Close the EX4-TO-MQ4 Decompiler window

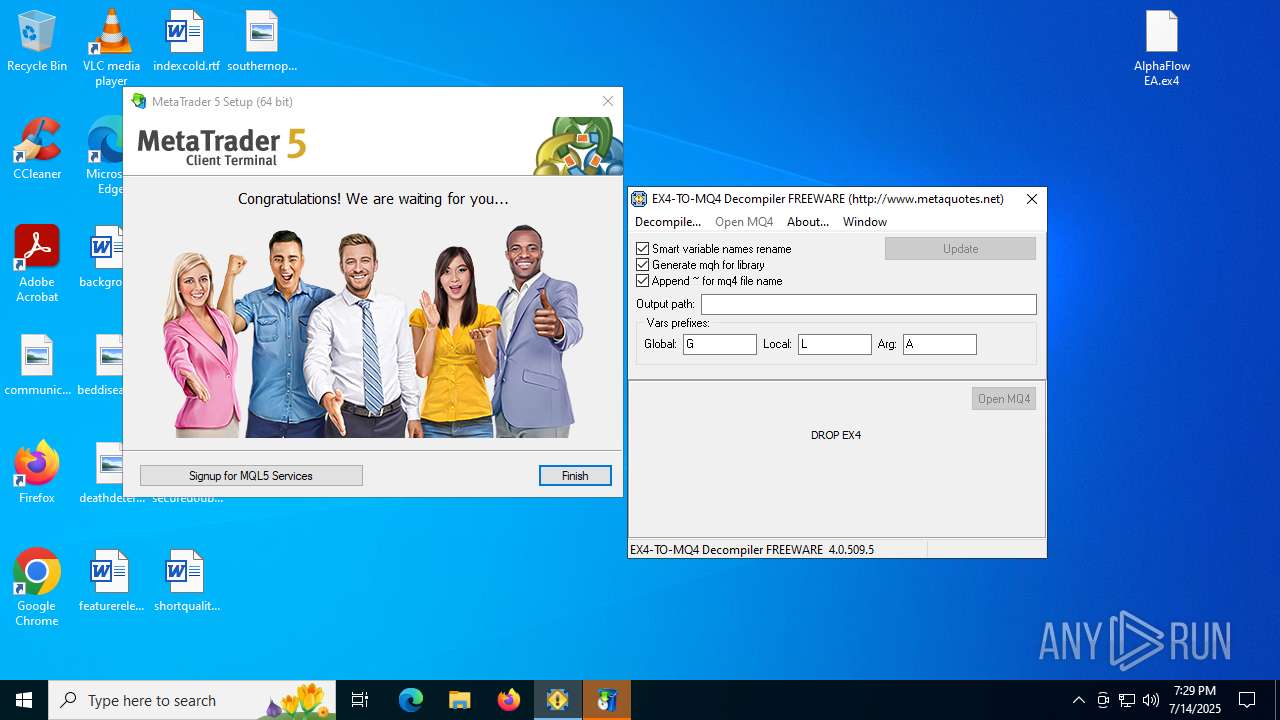pyautogui.click(x=1032, y=199)
